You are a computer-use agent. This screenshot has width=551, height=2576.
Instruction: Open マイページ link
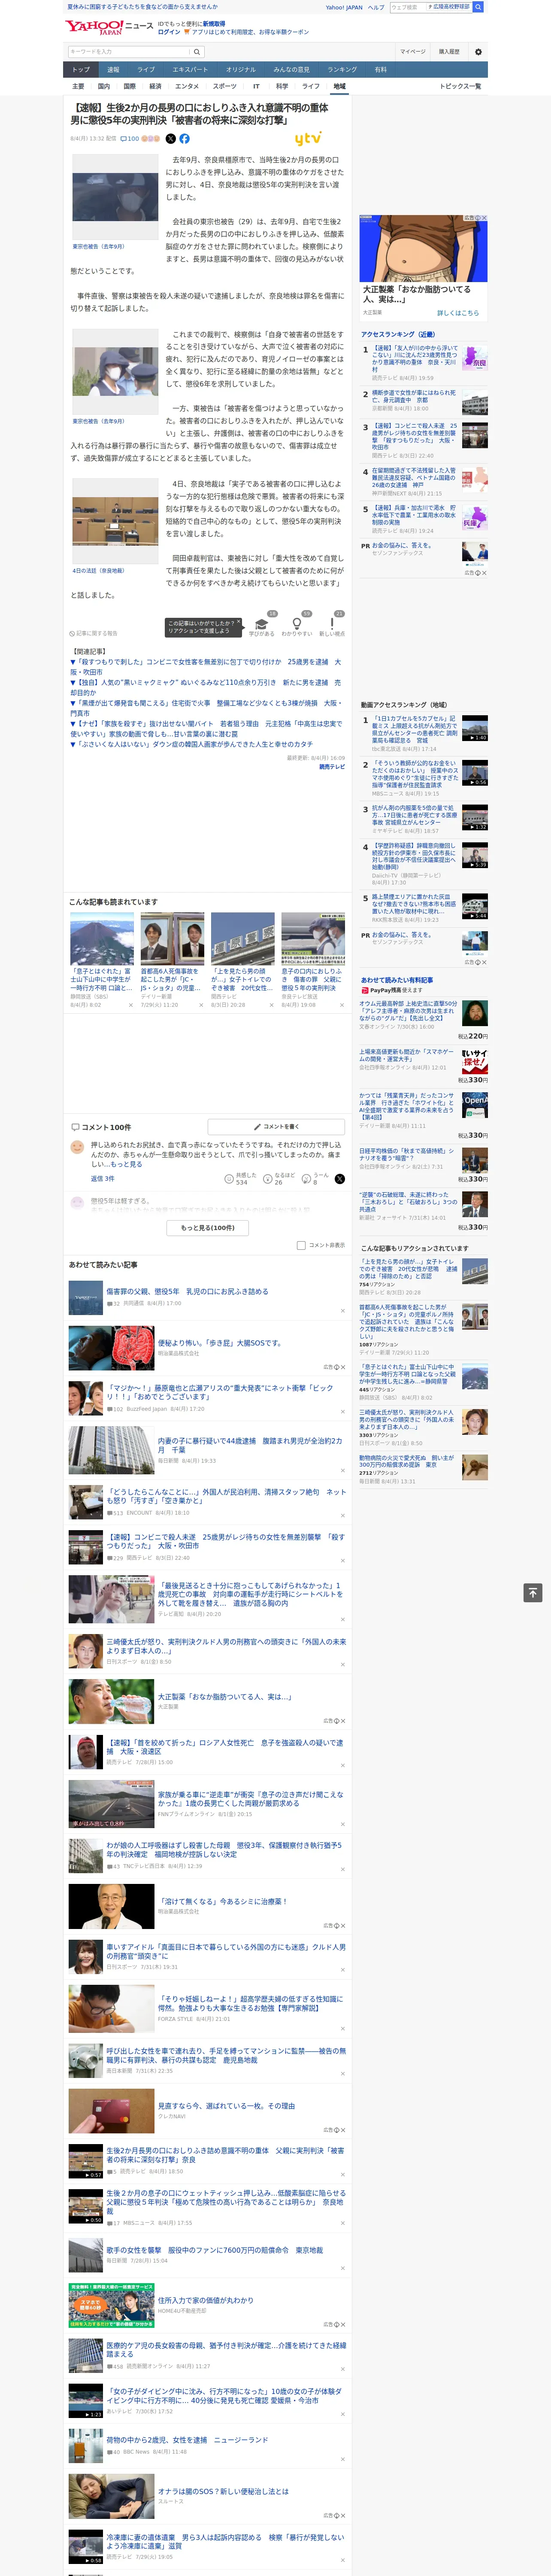(x=413, y=52)
